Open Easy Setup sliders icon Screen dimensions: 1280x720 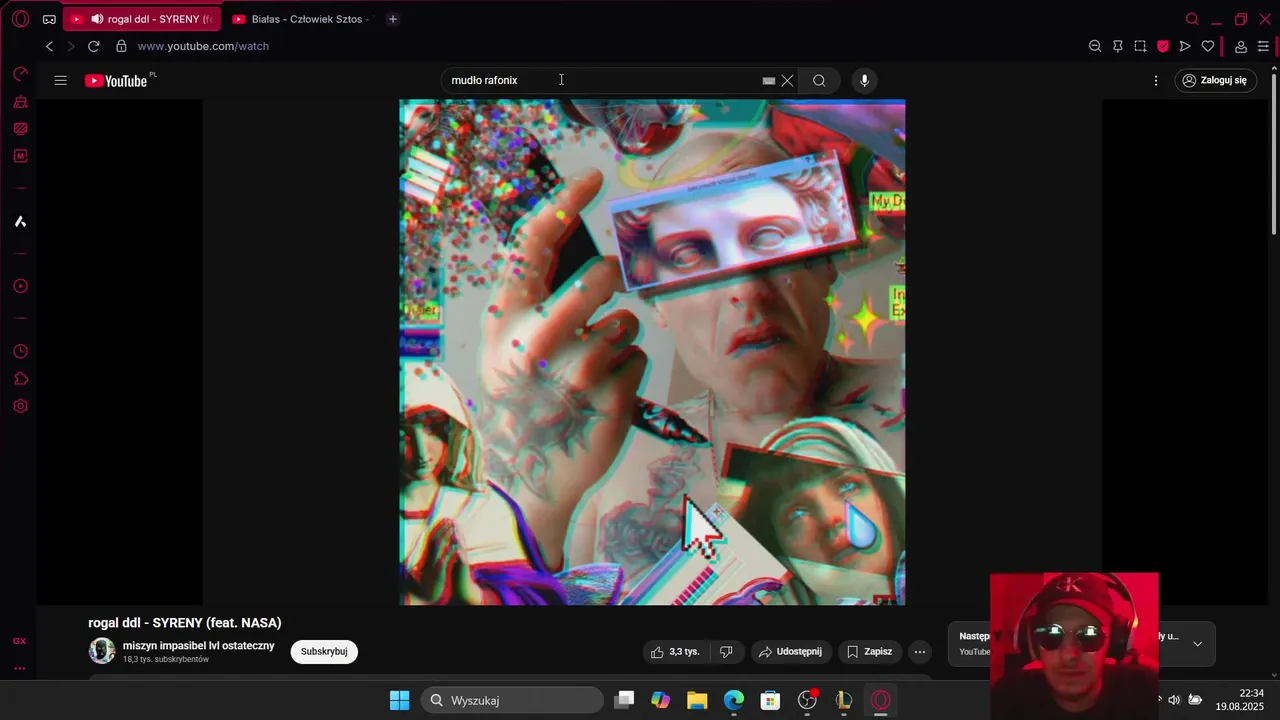tap(1263, 46)
